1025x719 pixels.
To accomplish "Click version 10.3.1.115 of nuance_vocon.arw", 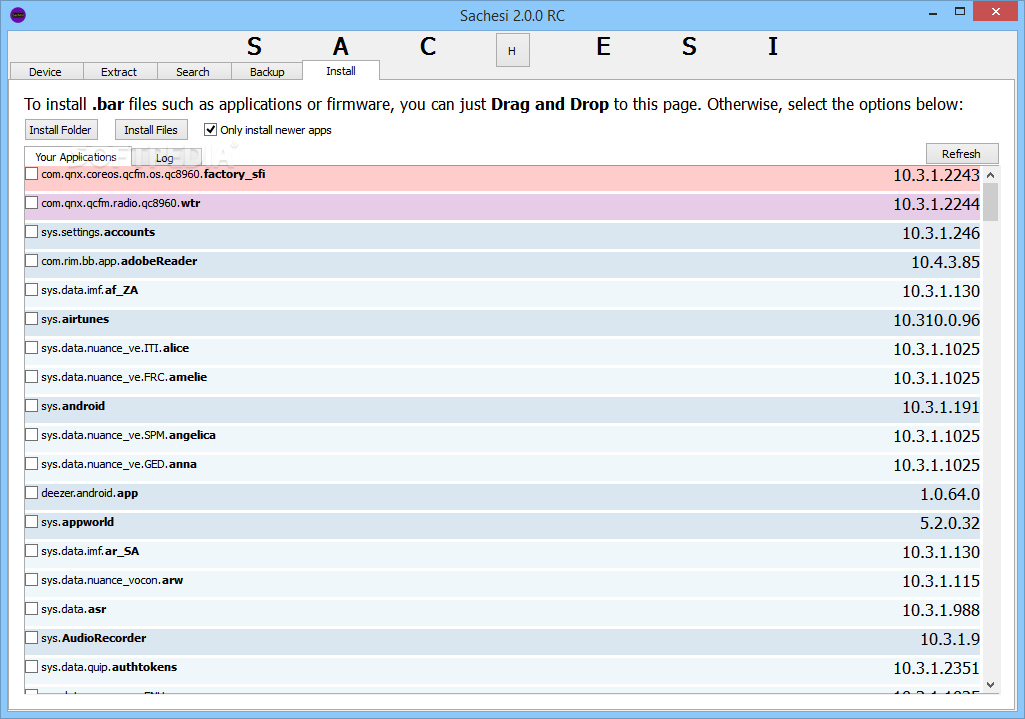I will 941,581.
